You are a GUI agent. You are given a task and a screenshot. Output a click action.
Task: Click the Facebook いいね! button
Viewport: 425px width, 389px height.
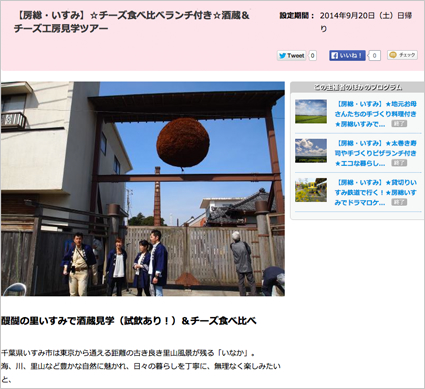pyautogui.click(x=347, y=56)
